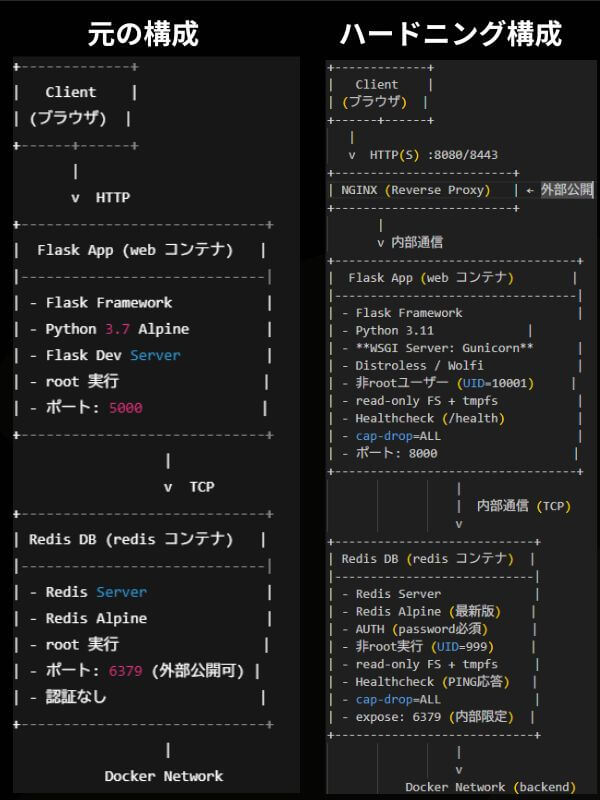The image size is (600, 800).
Task: Click "内部通信" label just below NGINX
Action: point(417,242)
